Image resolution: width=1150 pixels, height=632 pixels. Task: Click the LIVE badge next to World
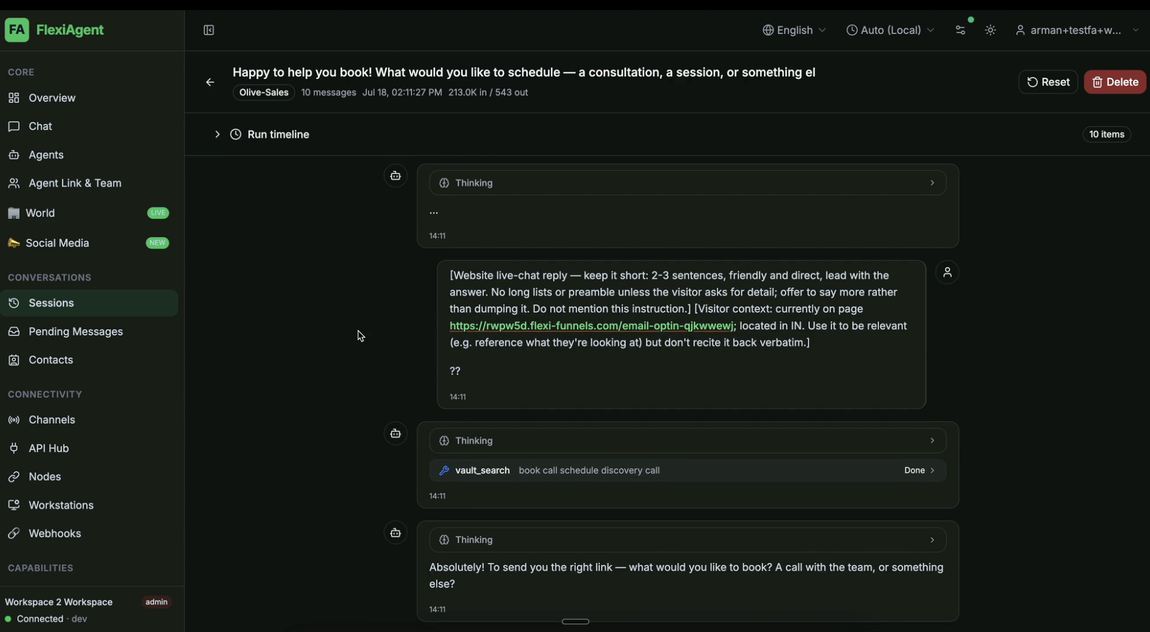(158, 213)
